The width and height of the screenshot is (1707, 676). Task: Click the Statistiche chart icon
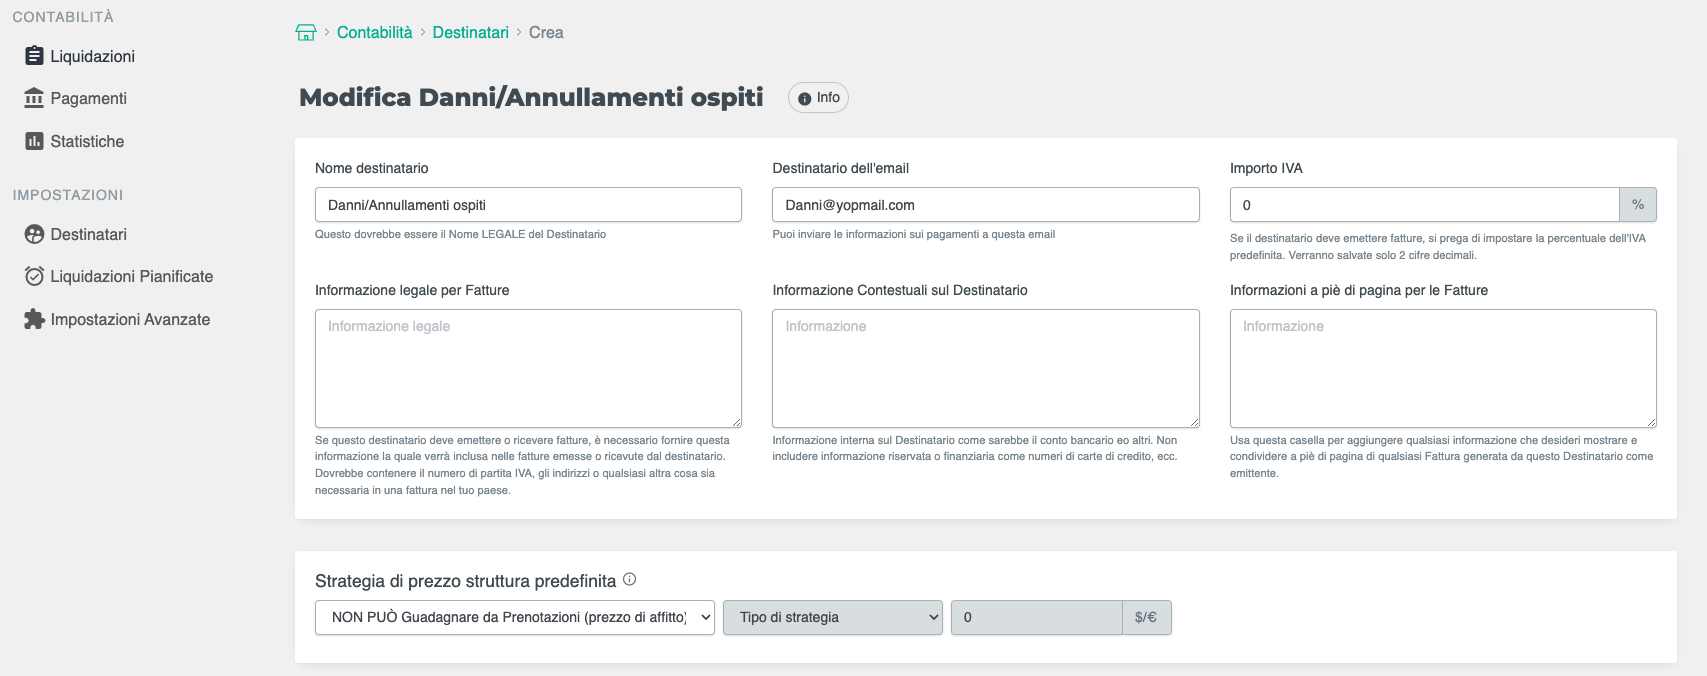[x=34, y=141]
